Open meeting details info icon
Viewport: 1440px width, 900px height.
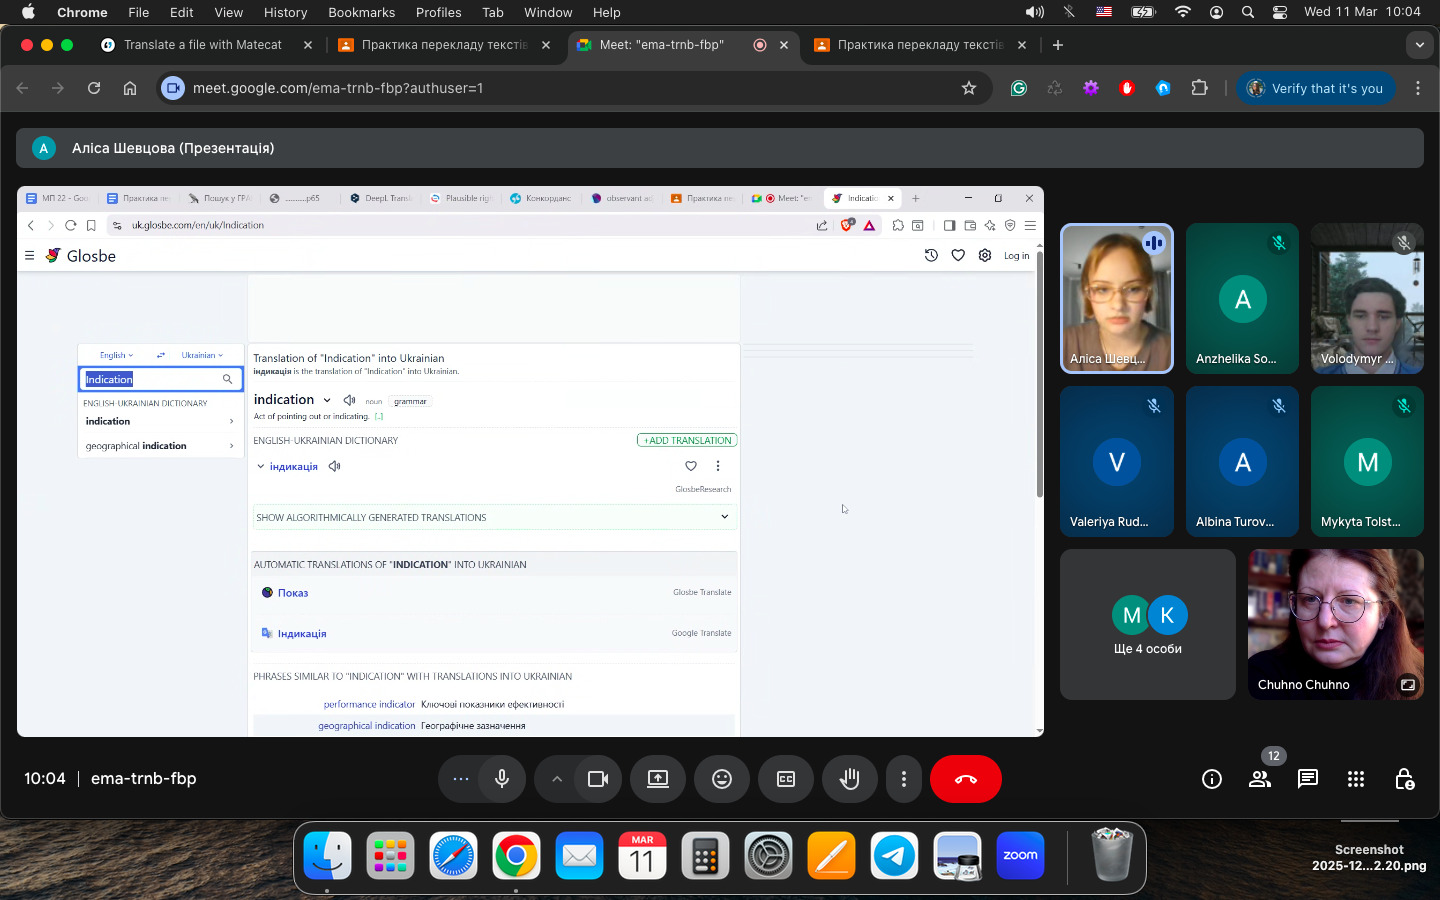click(x=1211, y=779)
